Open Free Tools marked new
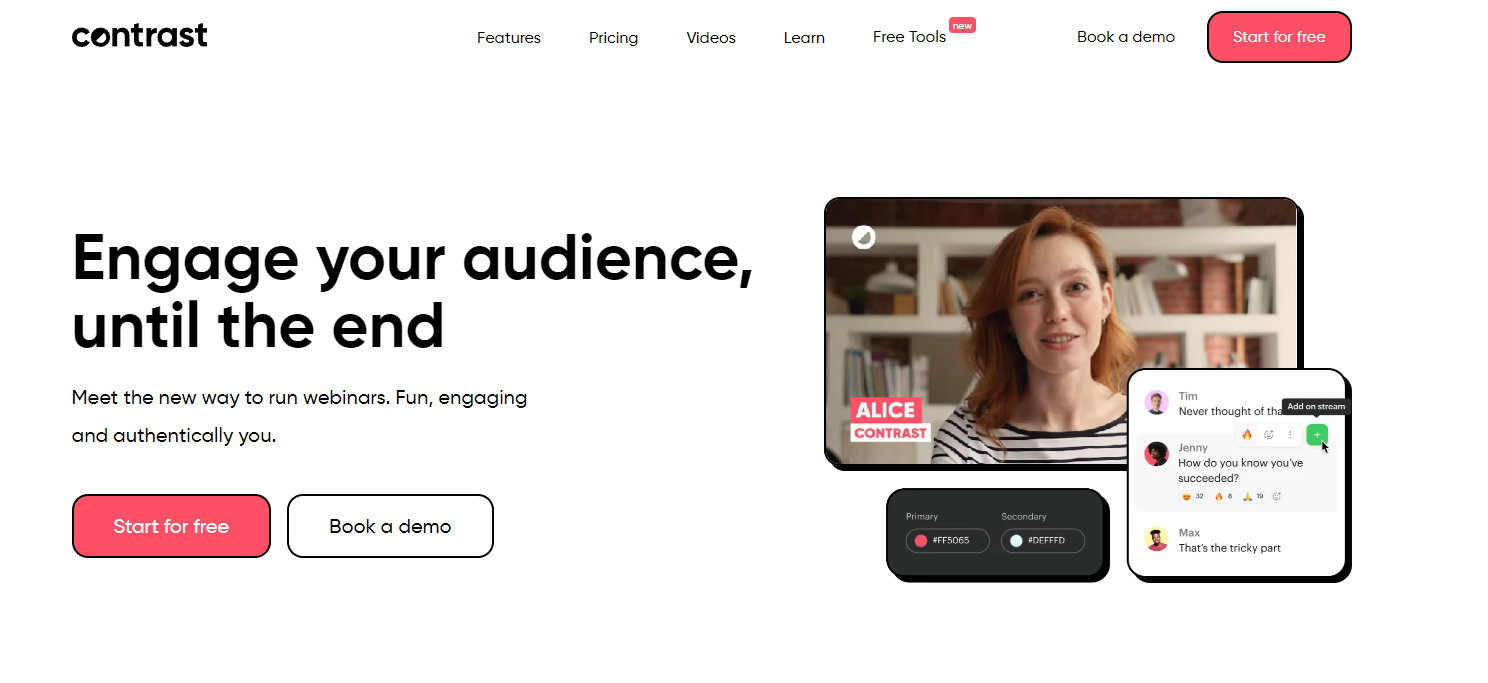 (x=909, y=37)
